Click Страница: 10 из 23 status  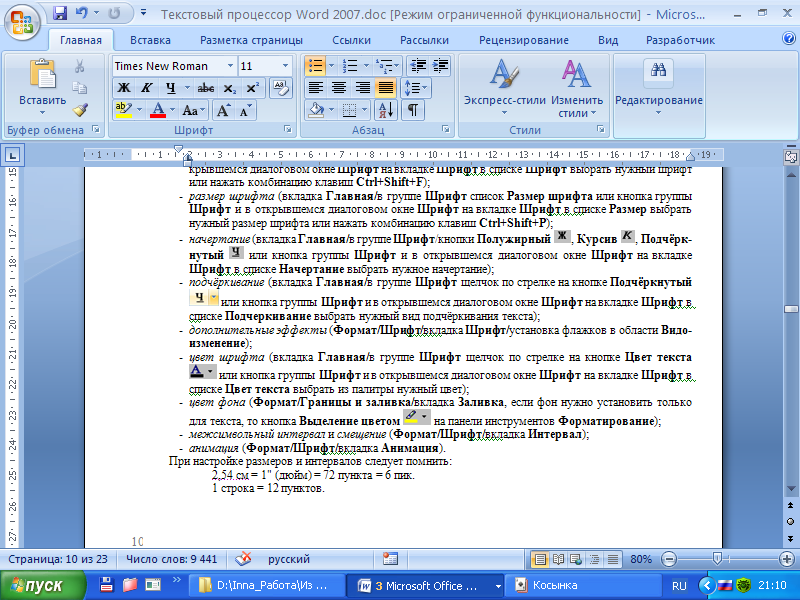click(58, 559)
